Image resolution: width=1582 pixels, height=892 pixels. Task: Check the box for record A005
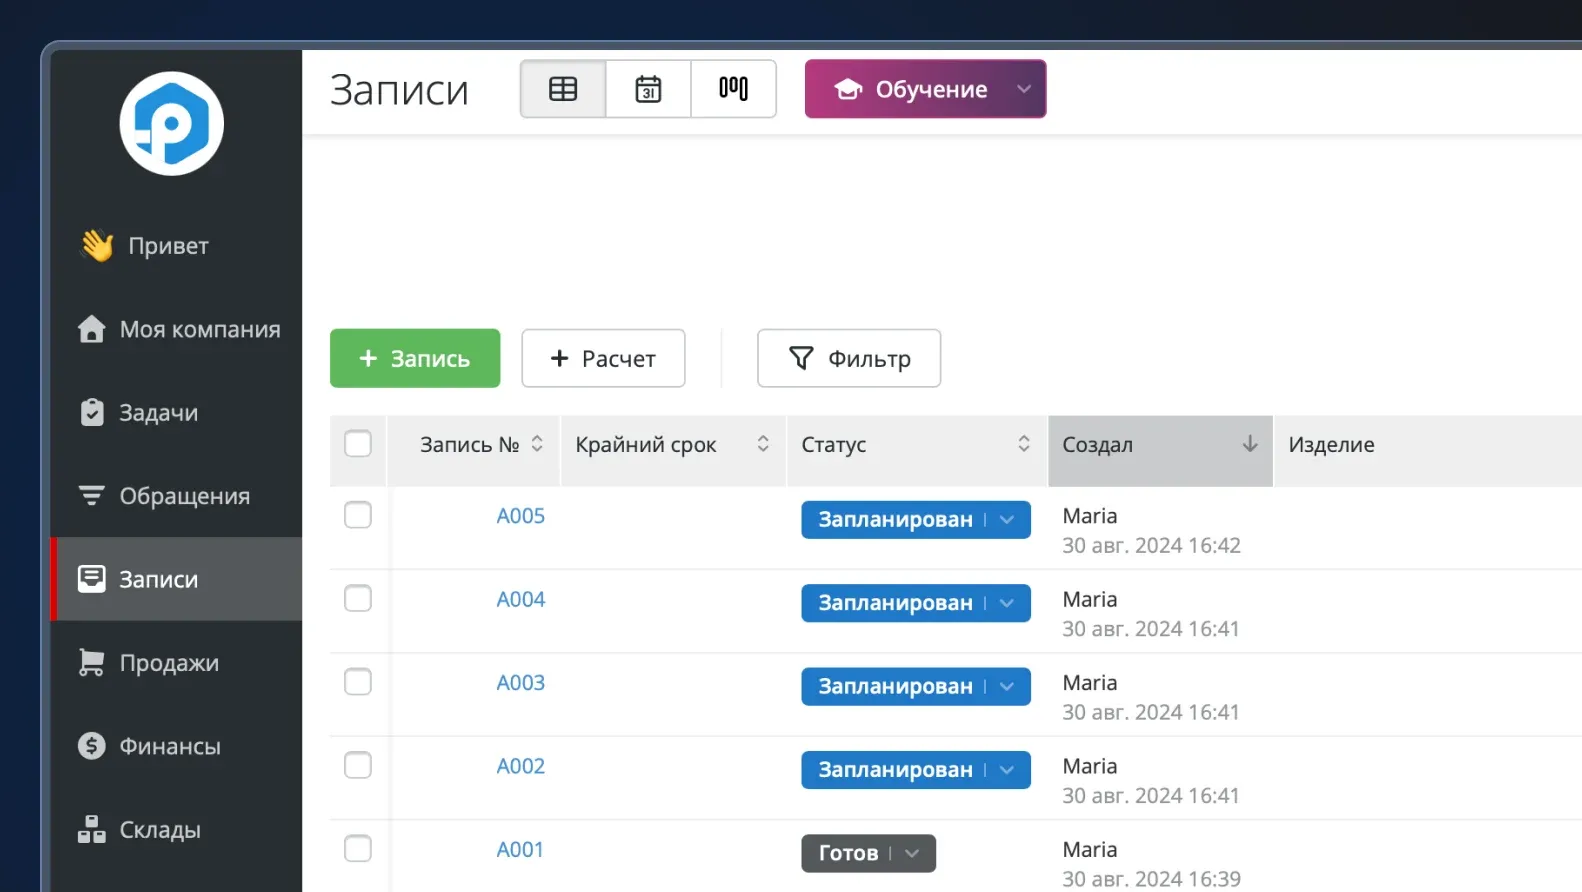pyautogui.click(x=358, y=515)
